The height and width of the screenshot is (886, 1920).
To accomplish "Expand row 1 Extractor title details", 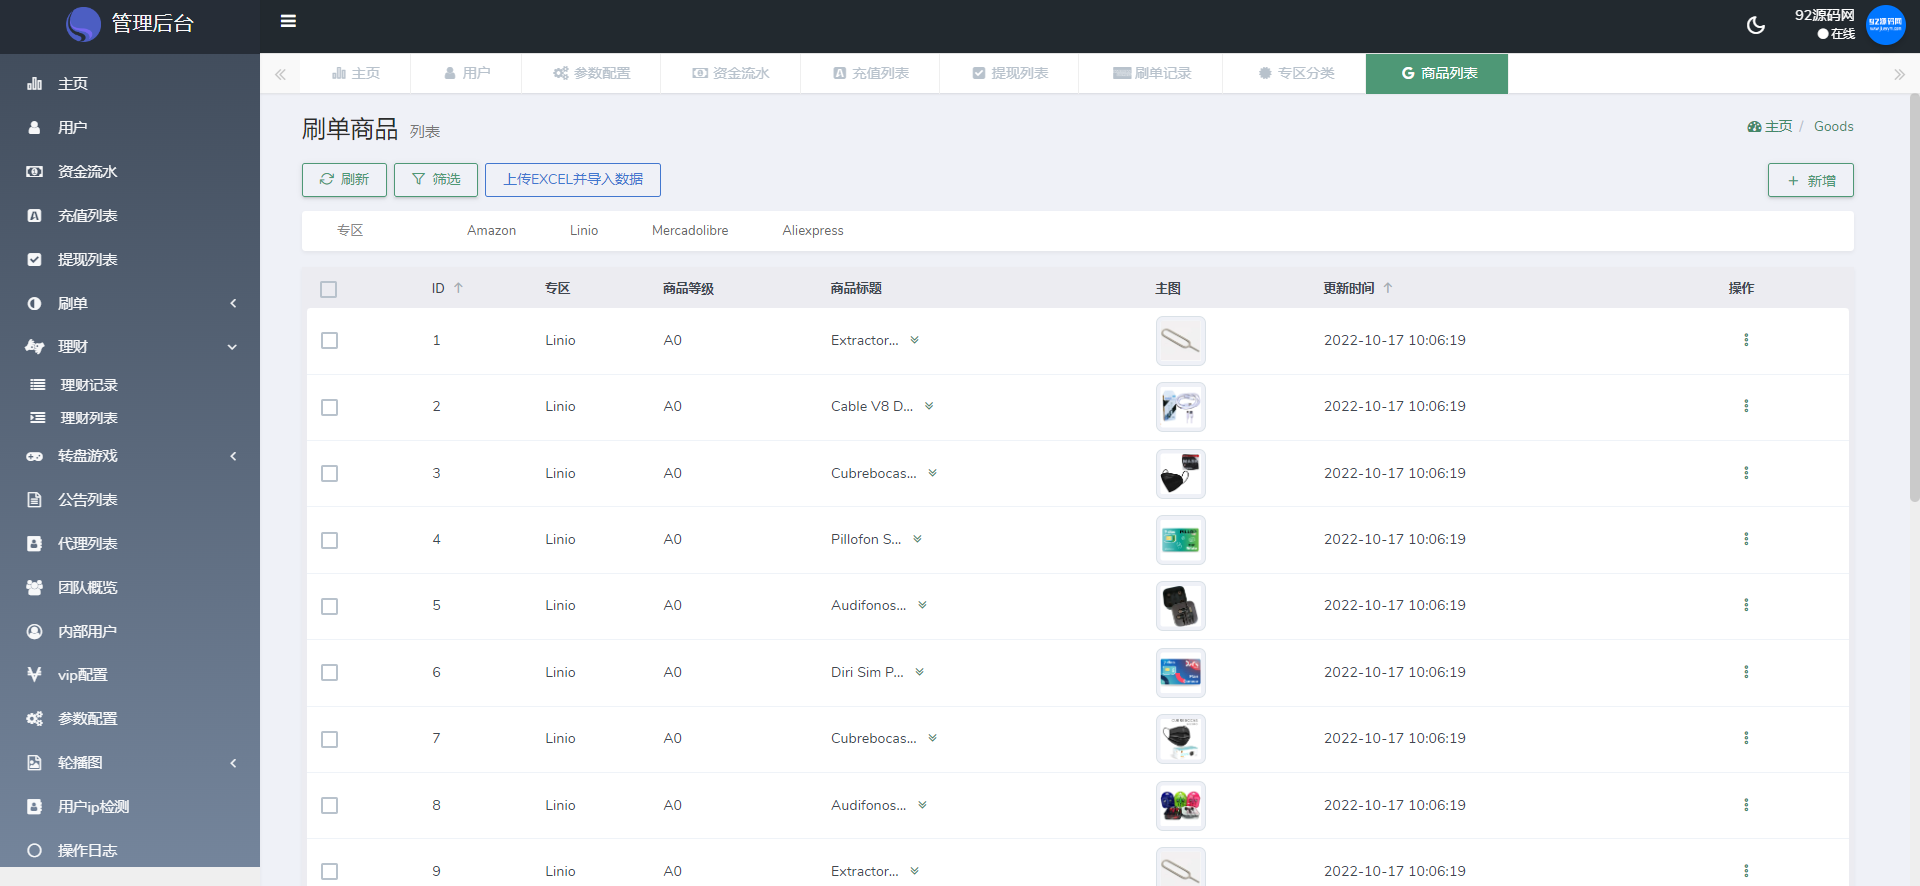I will point(914,340).
